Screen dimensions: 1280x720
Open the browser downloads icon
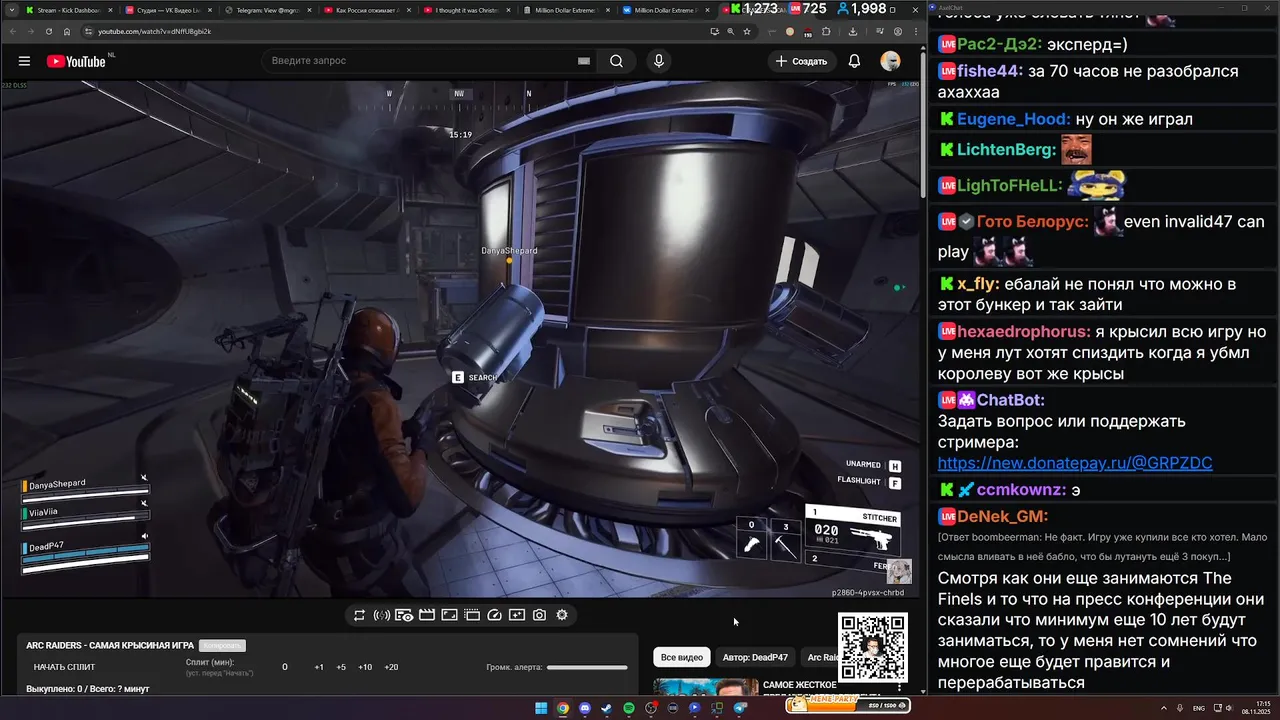point(853,31)
